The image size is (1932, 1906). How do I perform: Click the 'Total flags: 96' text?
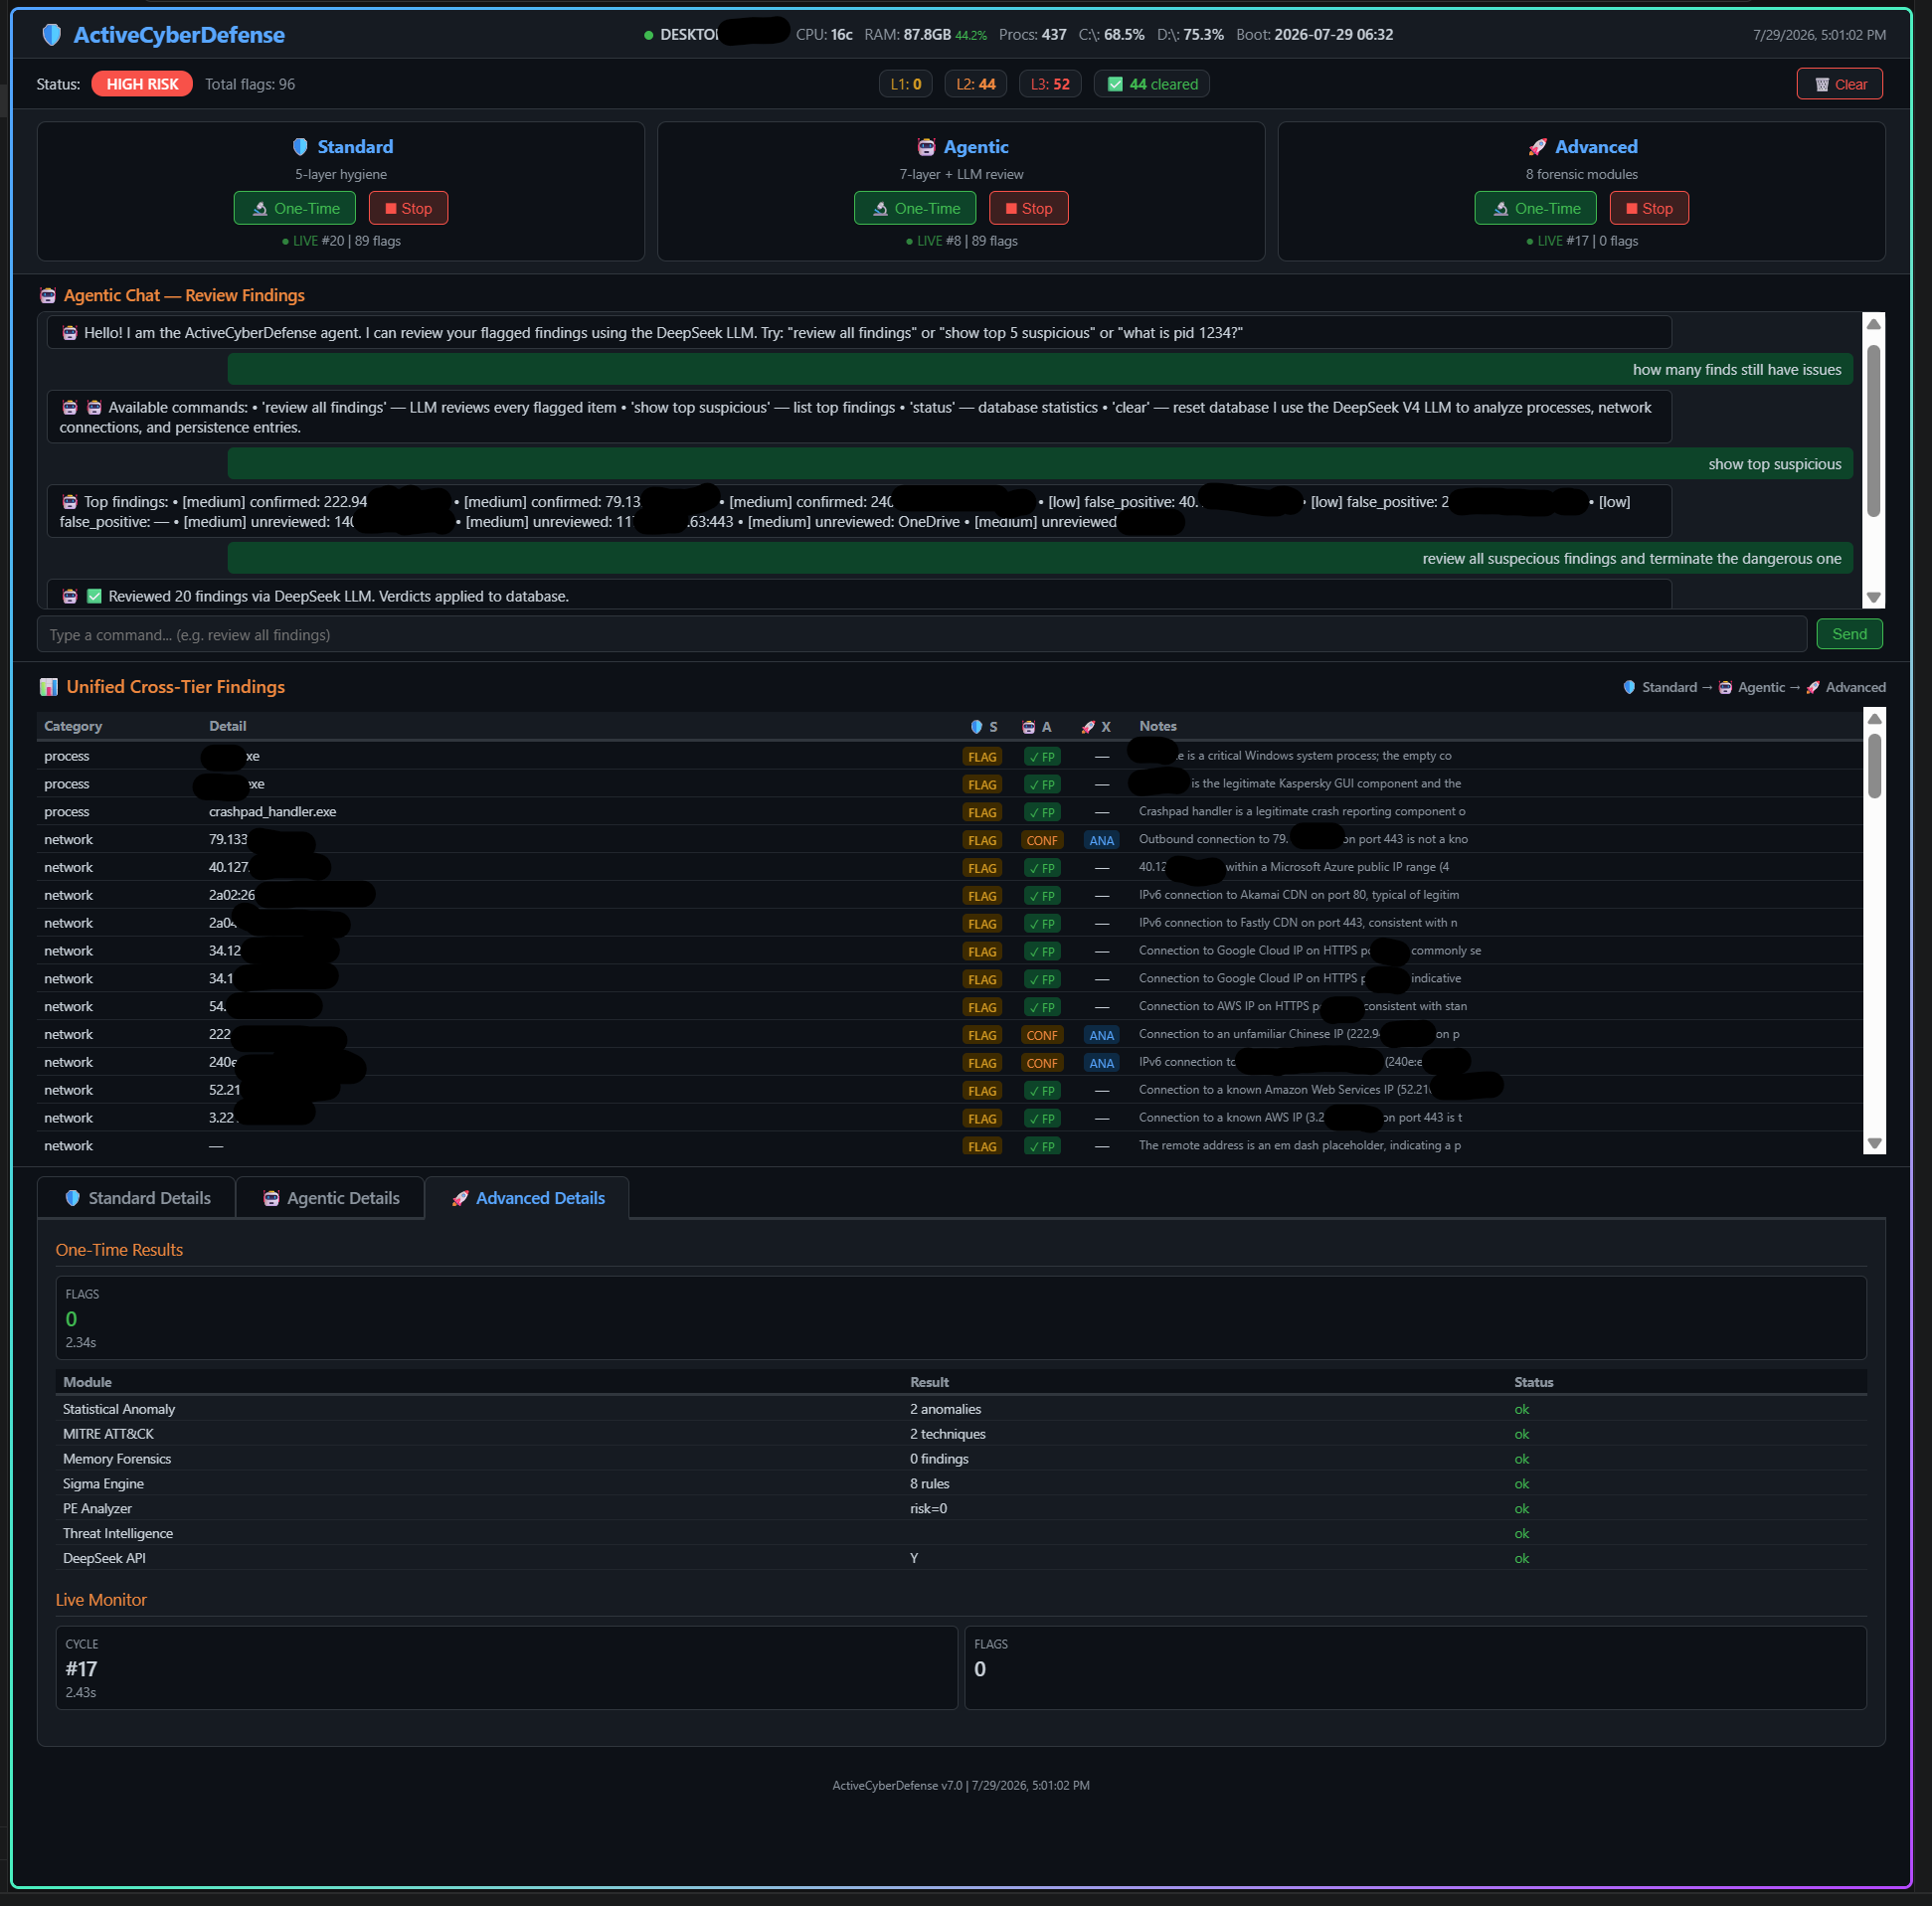pos(250,84)
